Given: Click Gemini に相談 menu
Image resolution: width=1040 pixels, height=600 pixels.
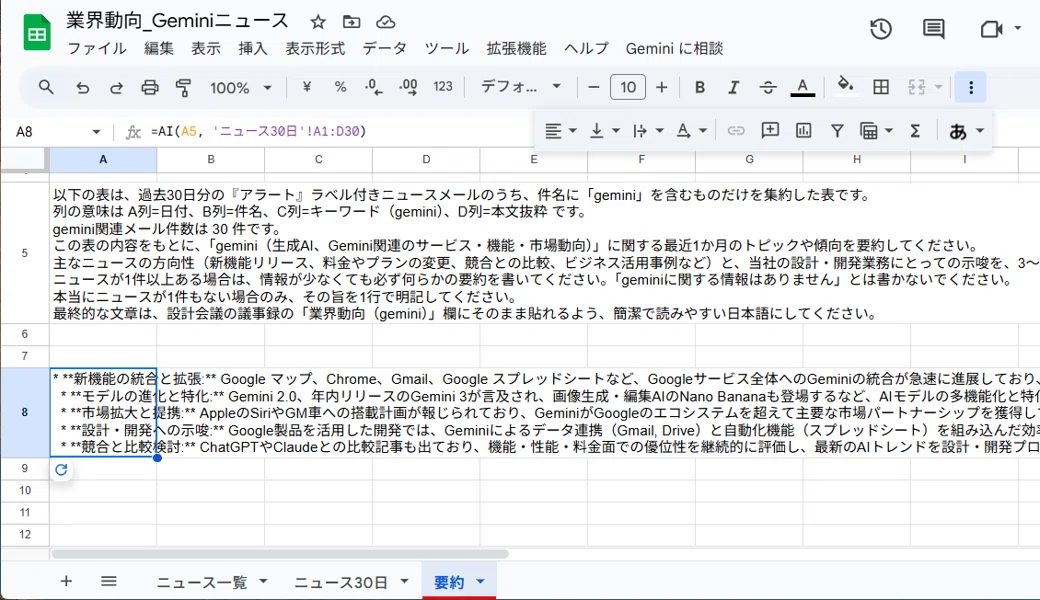Looking at the screenshot, I should [674, 48].
